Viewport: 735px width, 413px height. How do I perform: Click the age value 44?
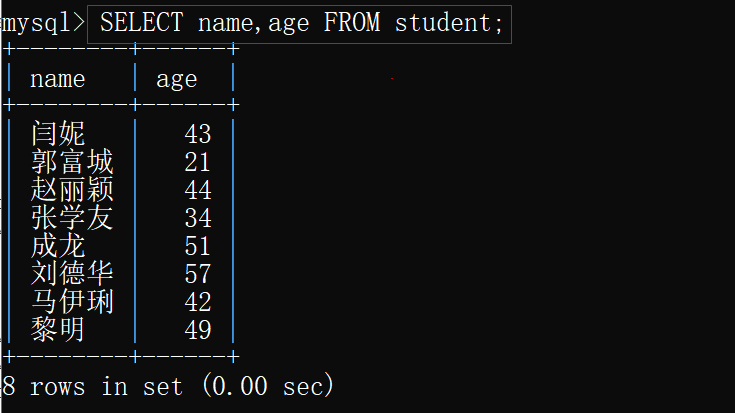pos(198,189)
